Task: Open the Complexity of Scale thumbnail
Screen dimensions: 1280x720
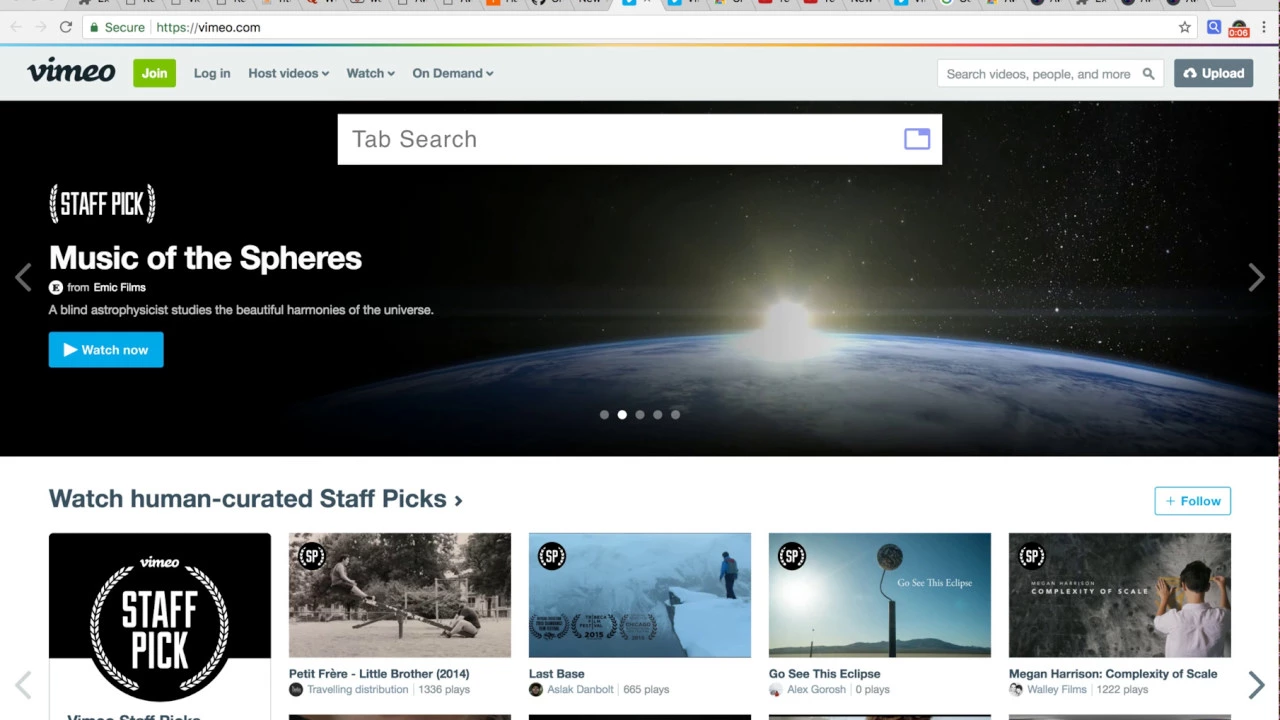Action: [x=1120, y=595]
